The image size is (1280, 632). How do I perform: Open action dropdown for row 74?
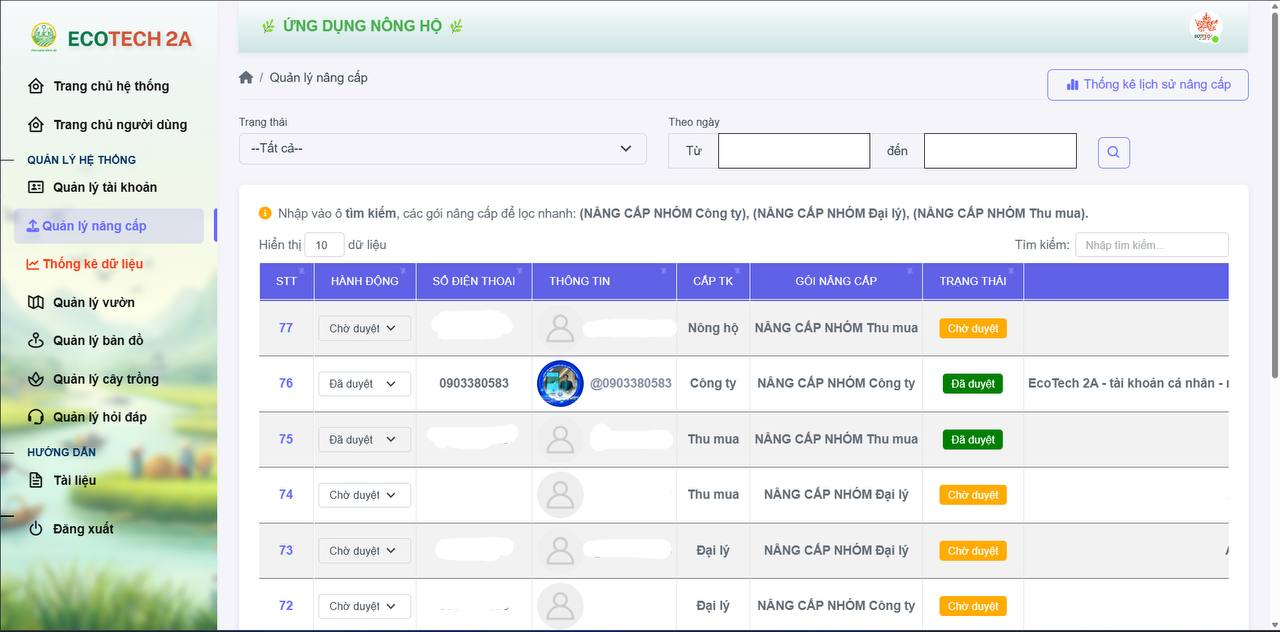pos(364,495)
